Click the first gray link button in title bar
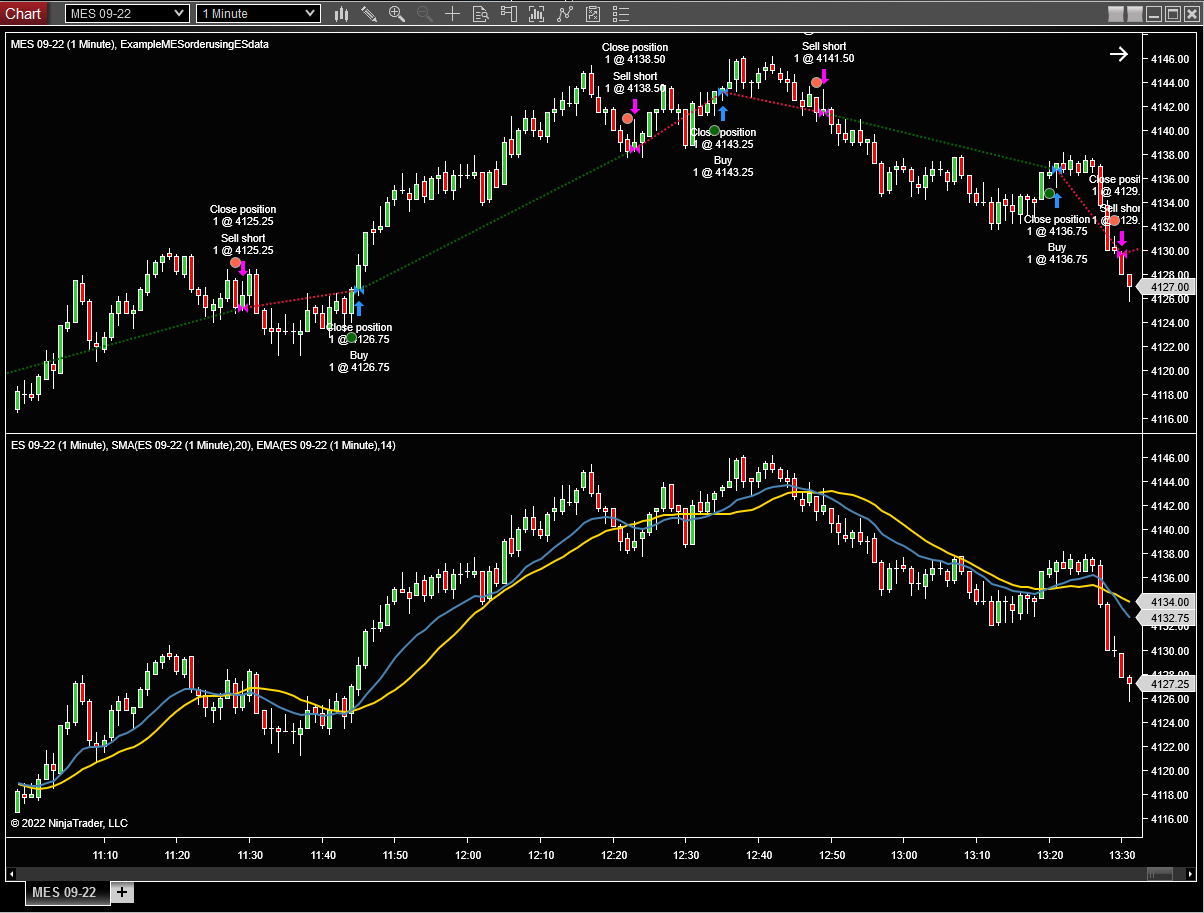Image resolution: width=1204 pixels, height=913 pixels. tap(1117, 14)
